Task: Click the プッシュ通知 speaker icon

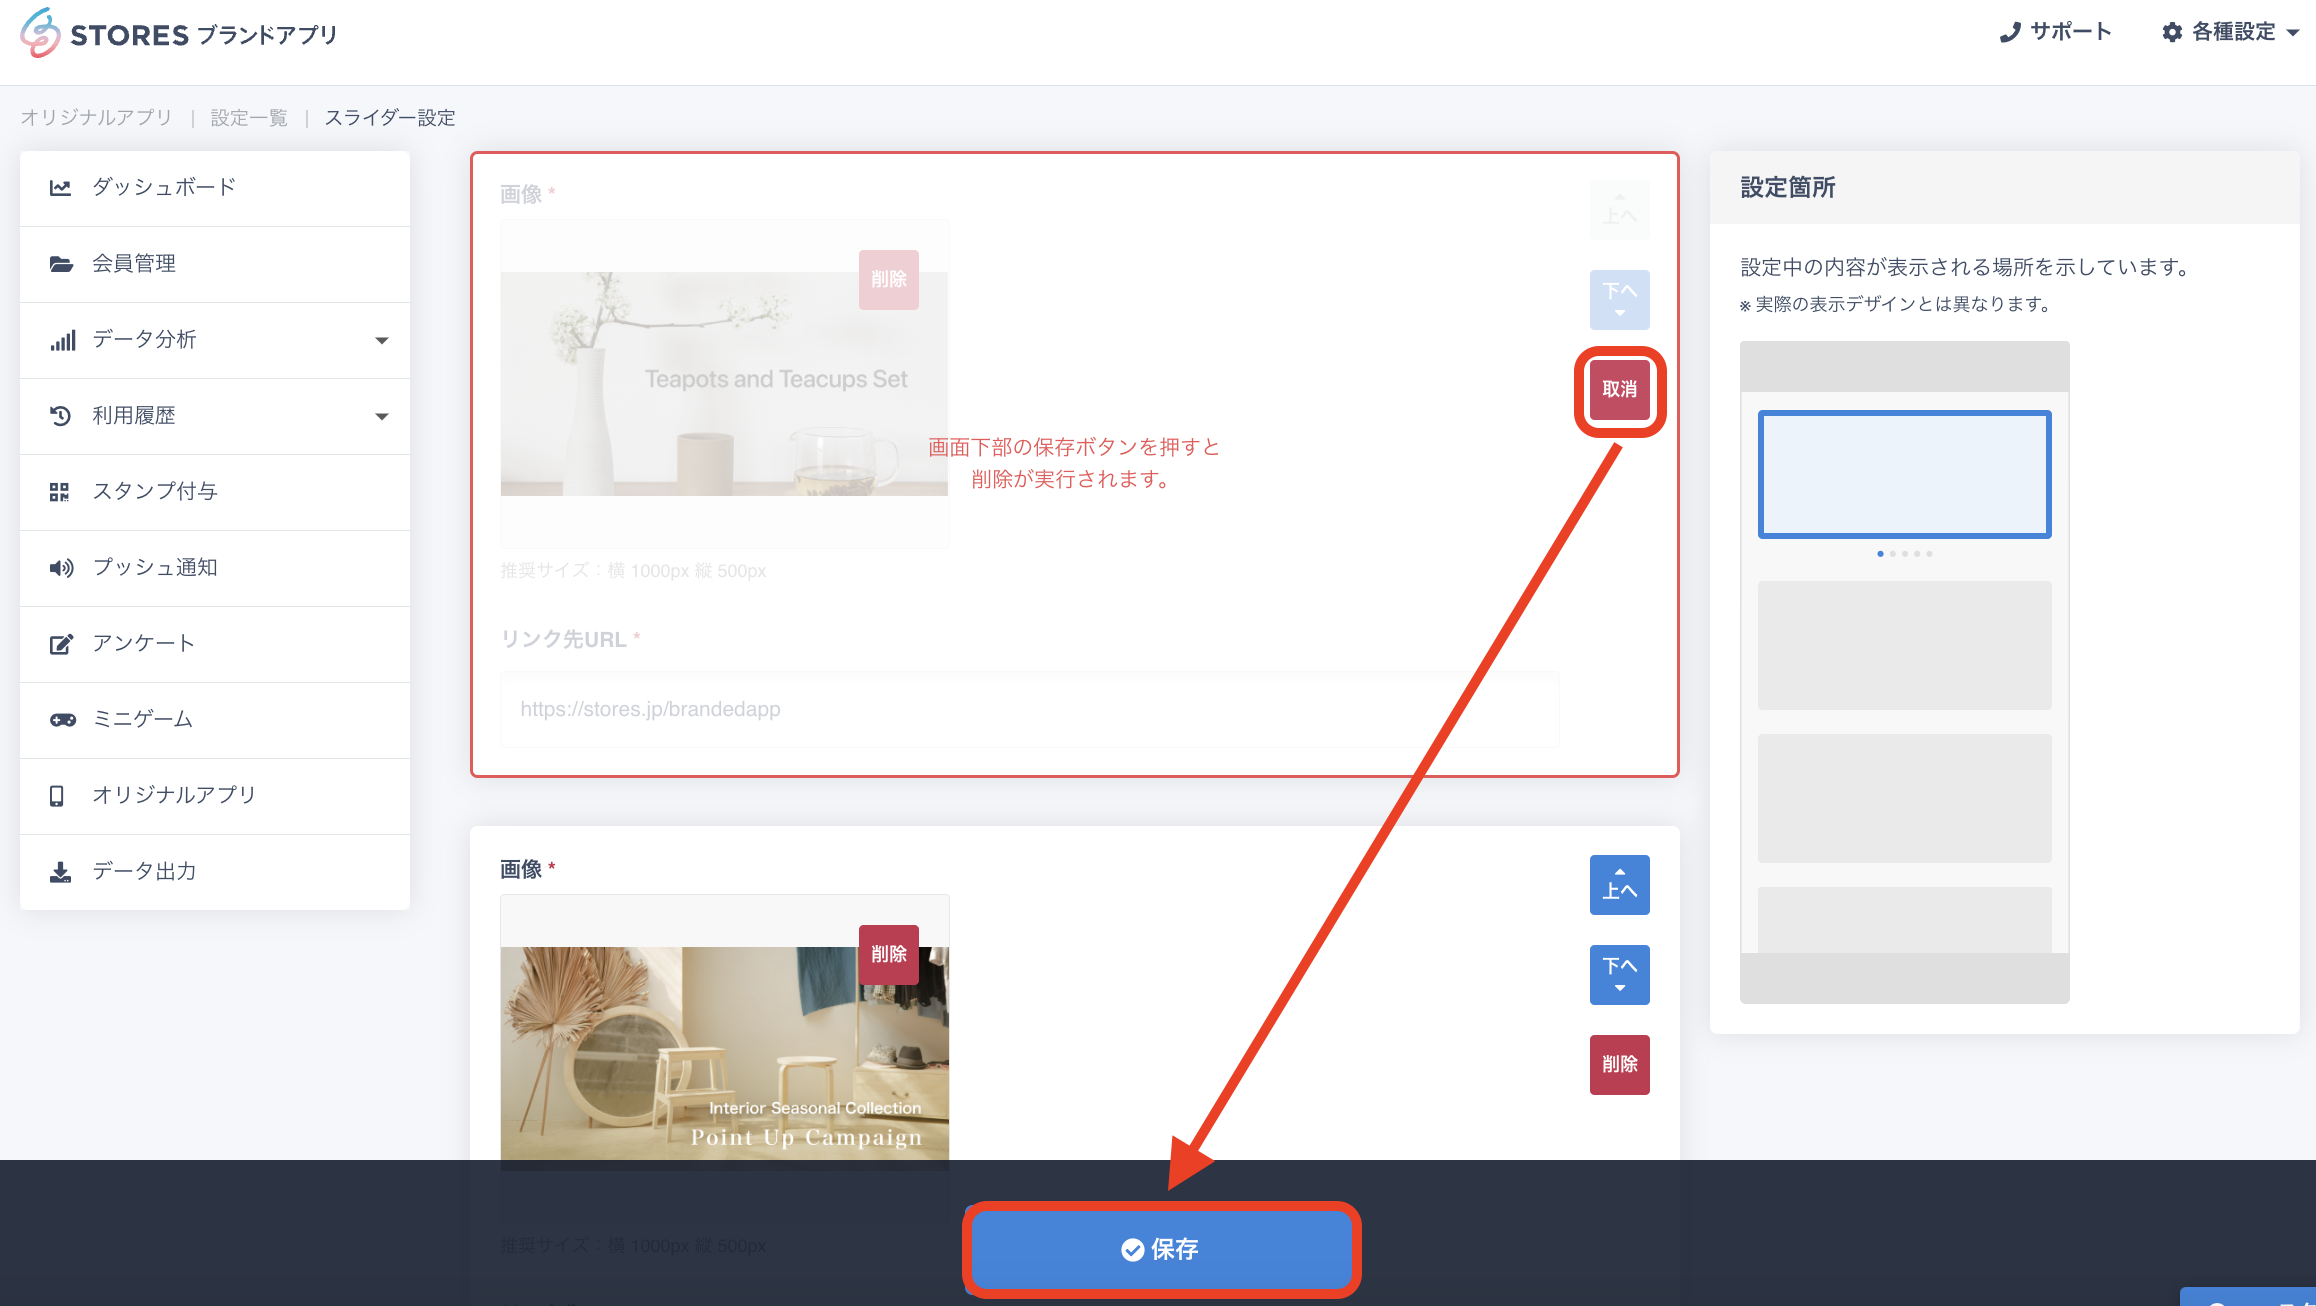Action: tap(62, 568)
